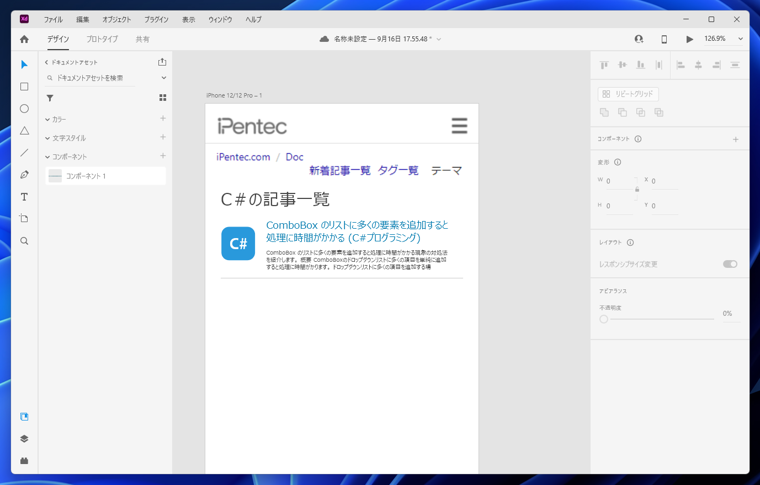Open the Libraries panel icon
760x485 pixels.
point(24,417)
